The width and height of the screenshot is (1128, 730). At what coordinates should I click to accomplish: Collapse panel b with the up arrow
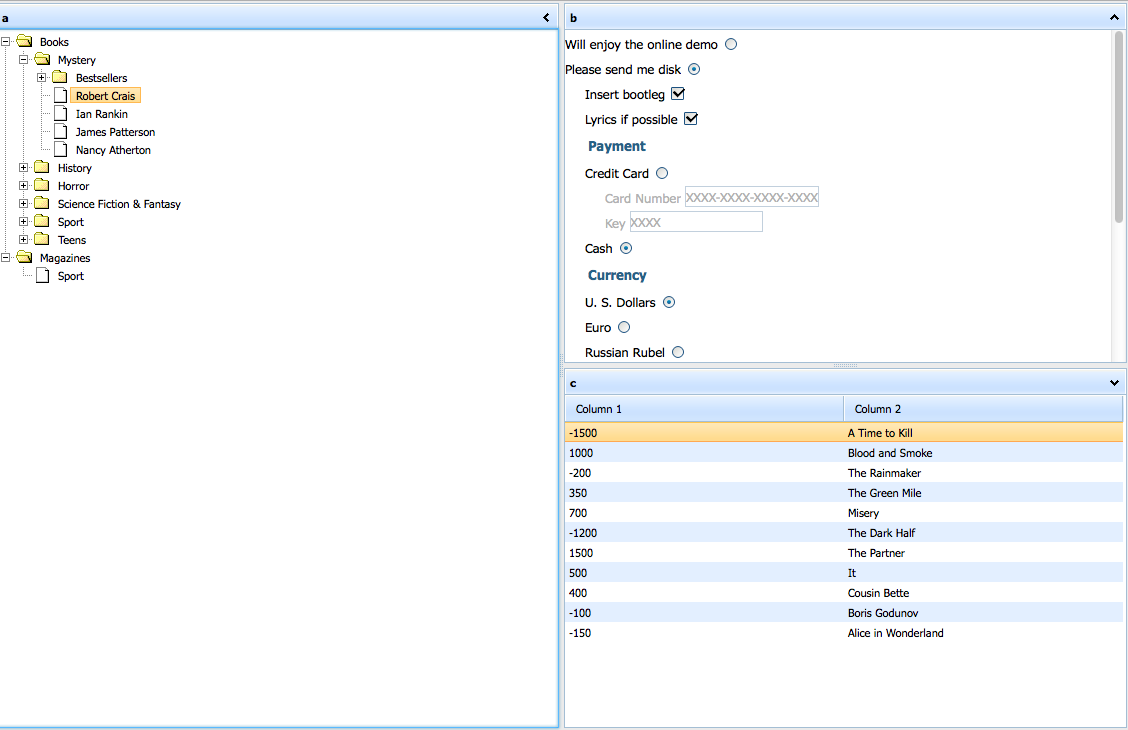pyautogui.click(x=1114, y=18)
